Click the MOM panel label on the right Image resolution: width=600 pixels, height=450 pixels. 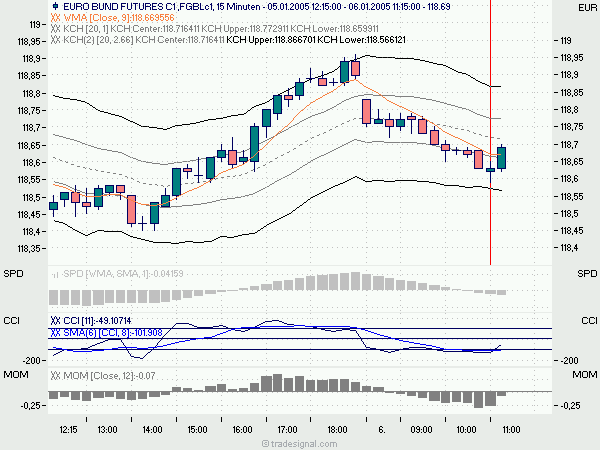[585, 375]
